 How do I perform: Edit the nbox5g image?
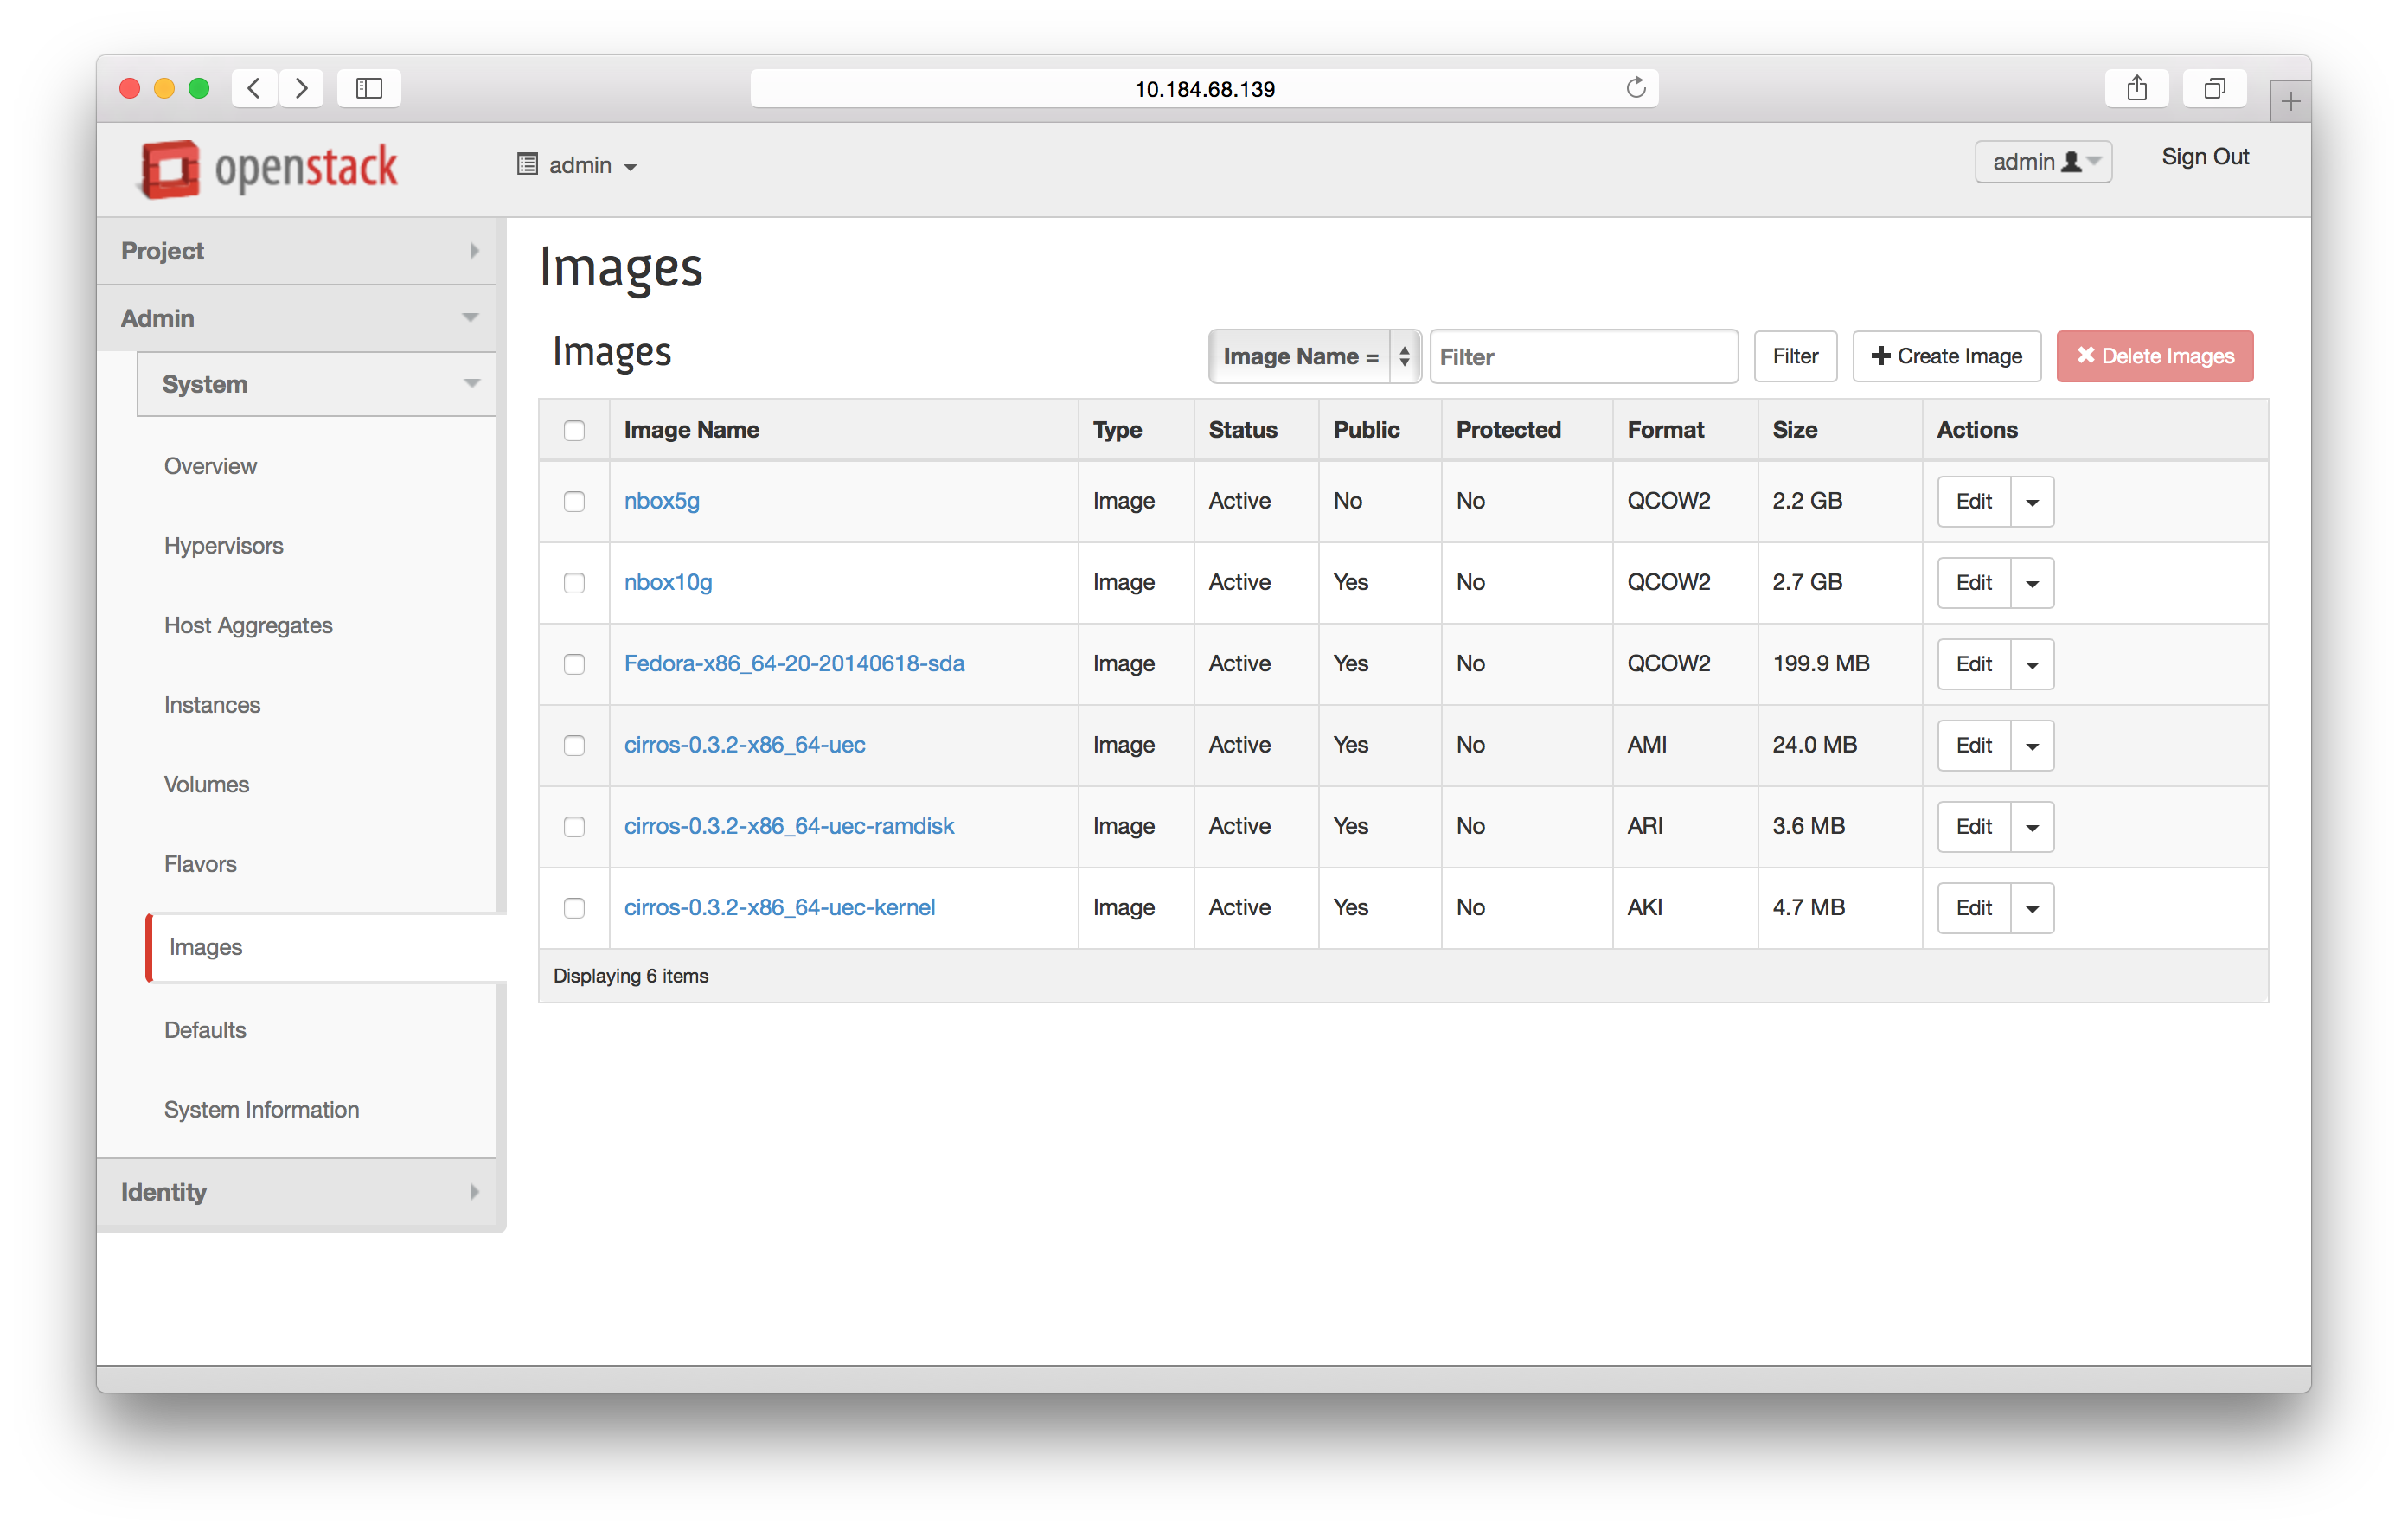[1974, 501]
